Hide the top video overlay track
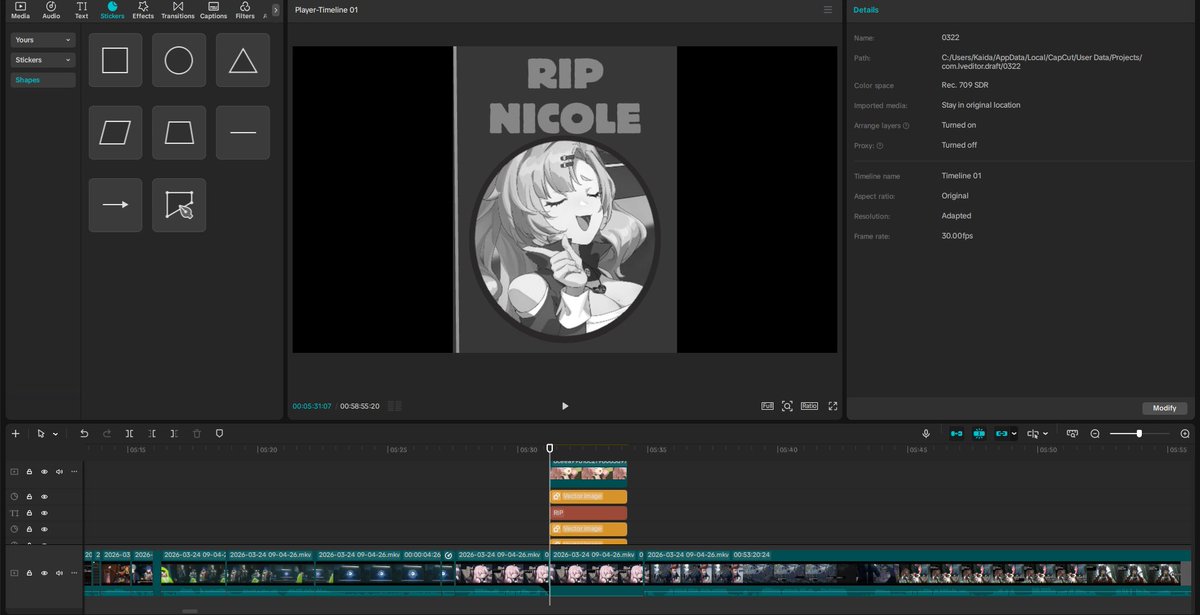This screenshot has height=615, width=1200. tap(44, 471)
